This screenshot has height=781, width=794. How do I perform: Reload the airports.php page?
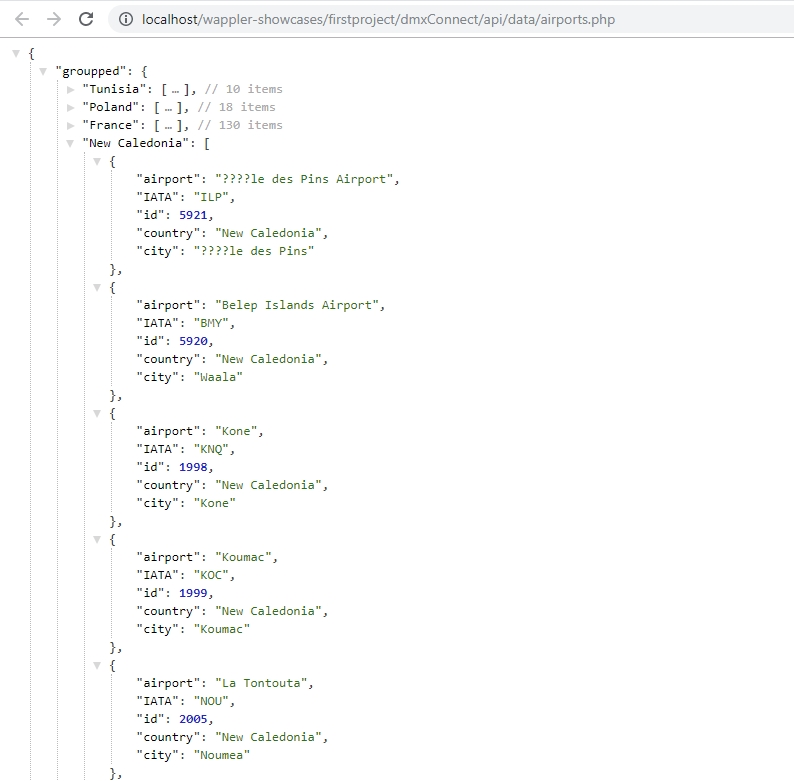[87, 19]
